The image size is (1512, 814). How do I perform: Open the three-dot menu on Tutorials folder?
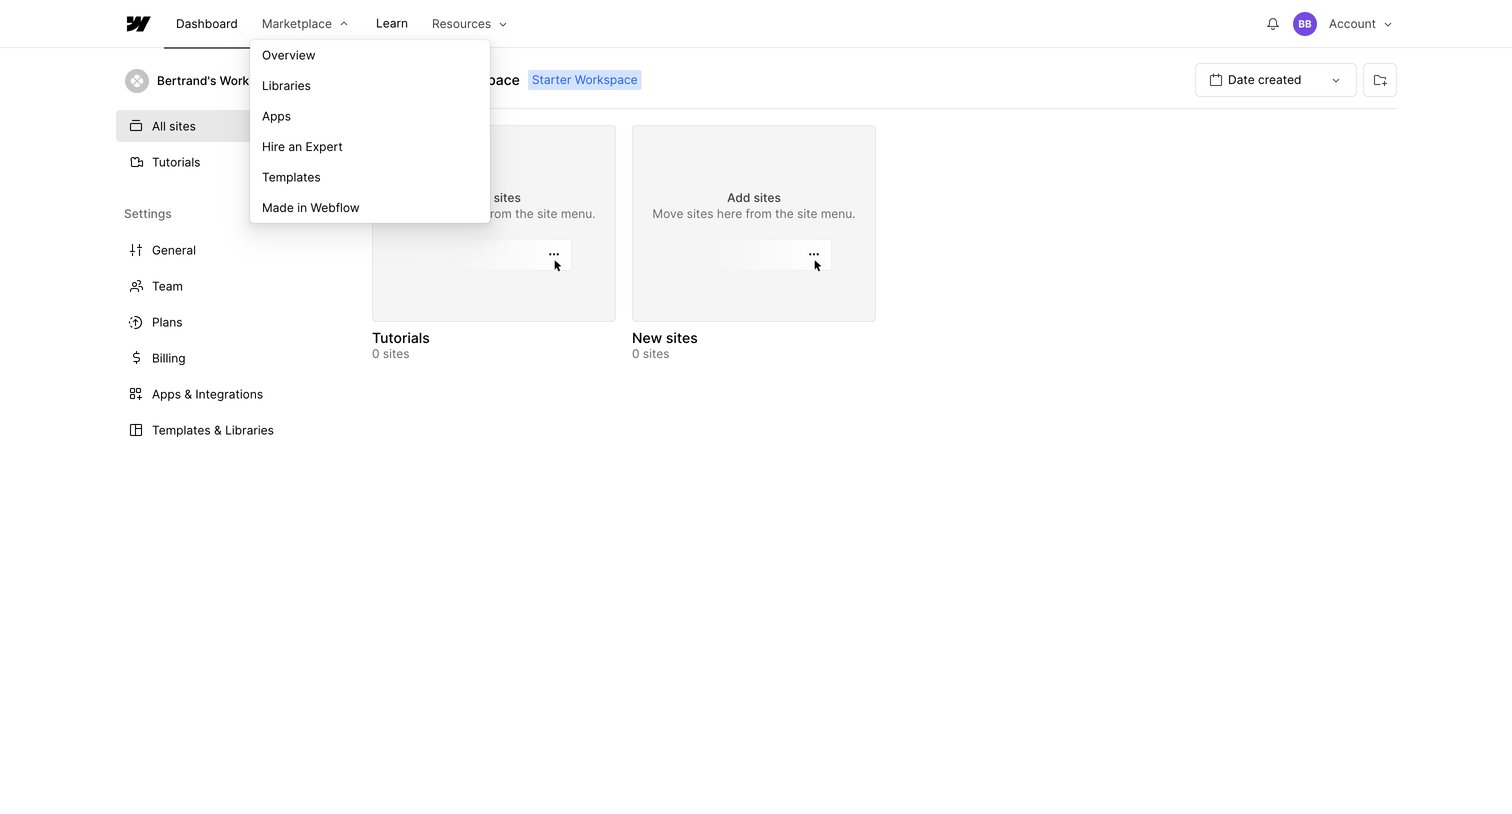point(554,254)
